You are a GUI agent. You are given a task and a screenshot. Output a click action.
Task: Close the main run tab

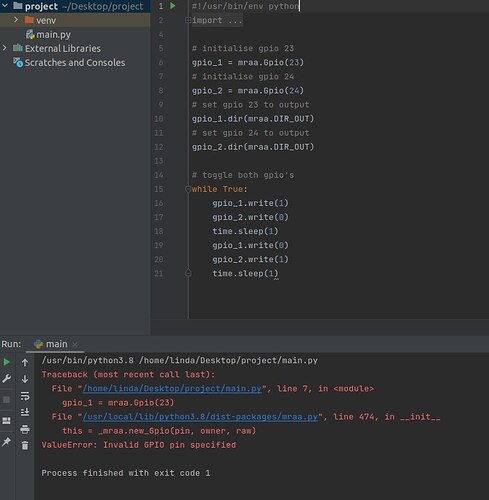[75, 344]
